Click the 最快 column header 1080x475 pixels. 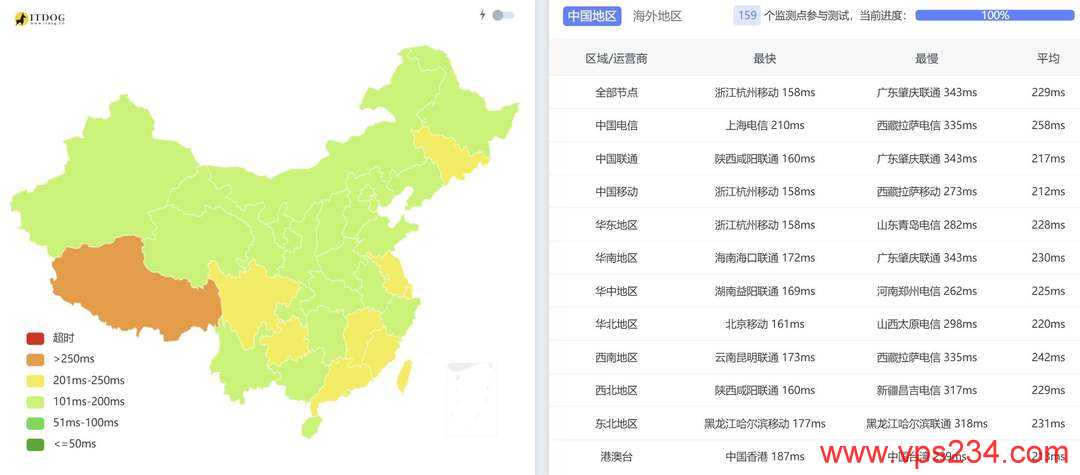(765, 59)
